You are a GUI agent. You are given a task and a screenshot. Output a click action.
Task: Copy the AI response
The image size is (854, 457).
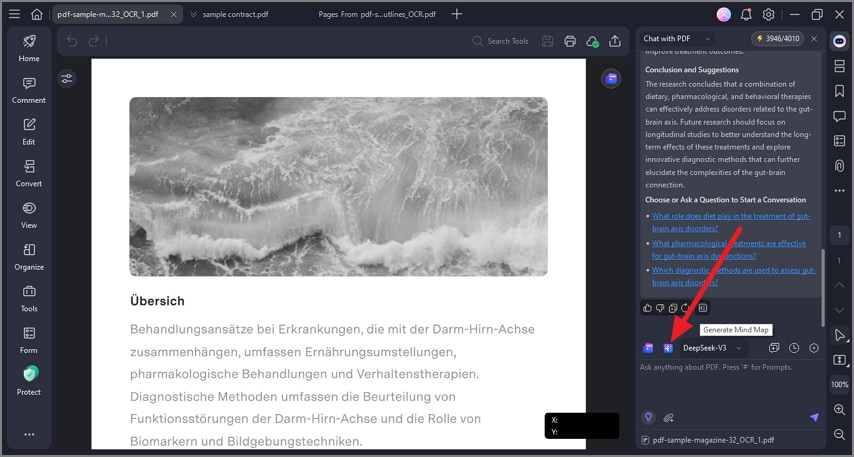point(673,308)
